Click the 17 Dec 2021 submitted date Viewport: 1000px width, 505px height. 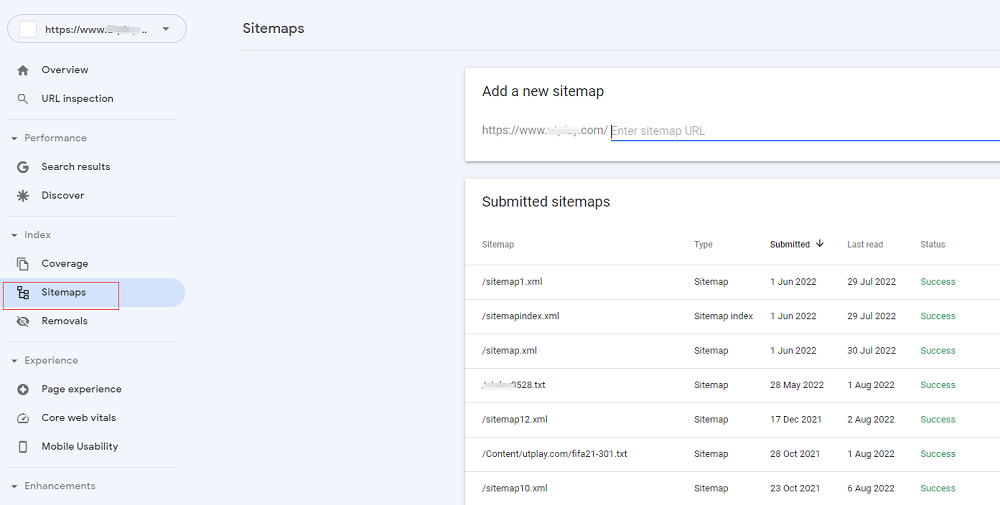[795, 420]
